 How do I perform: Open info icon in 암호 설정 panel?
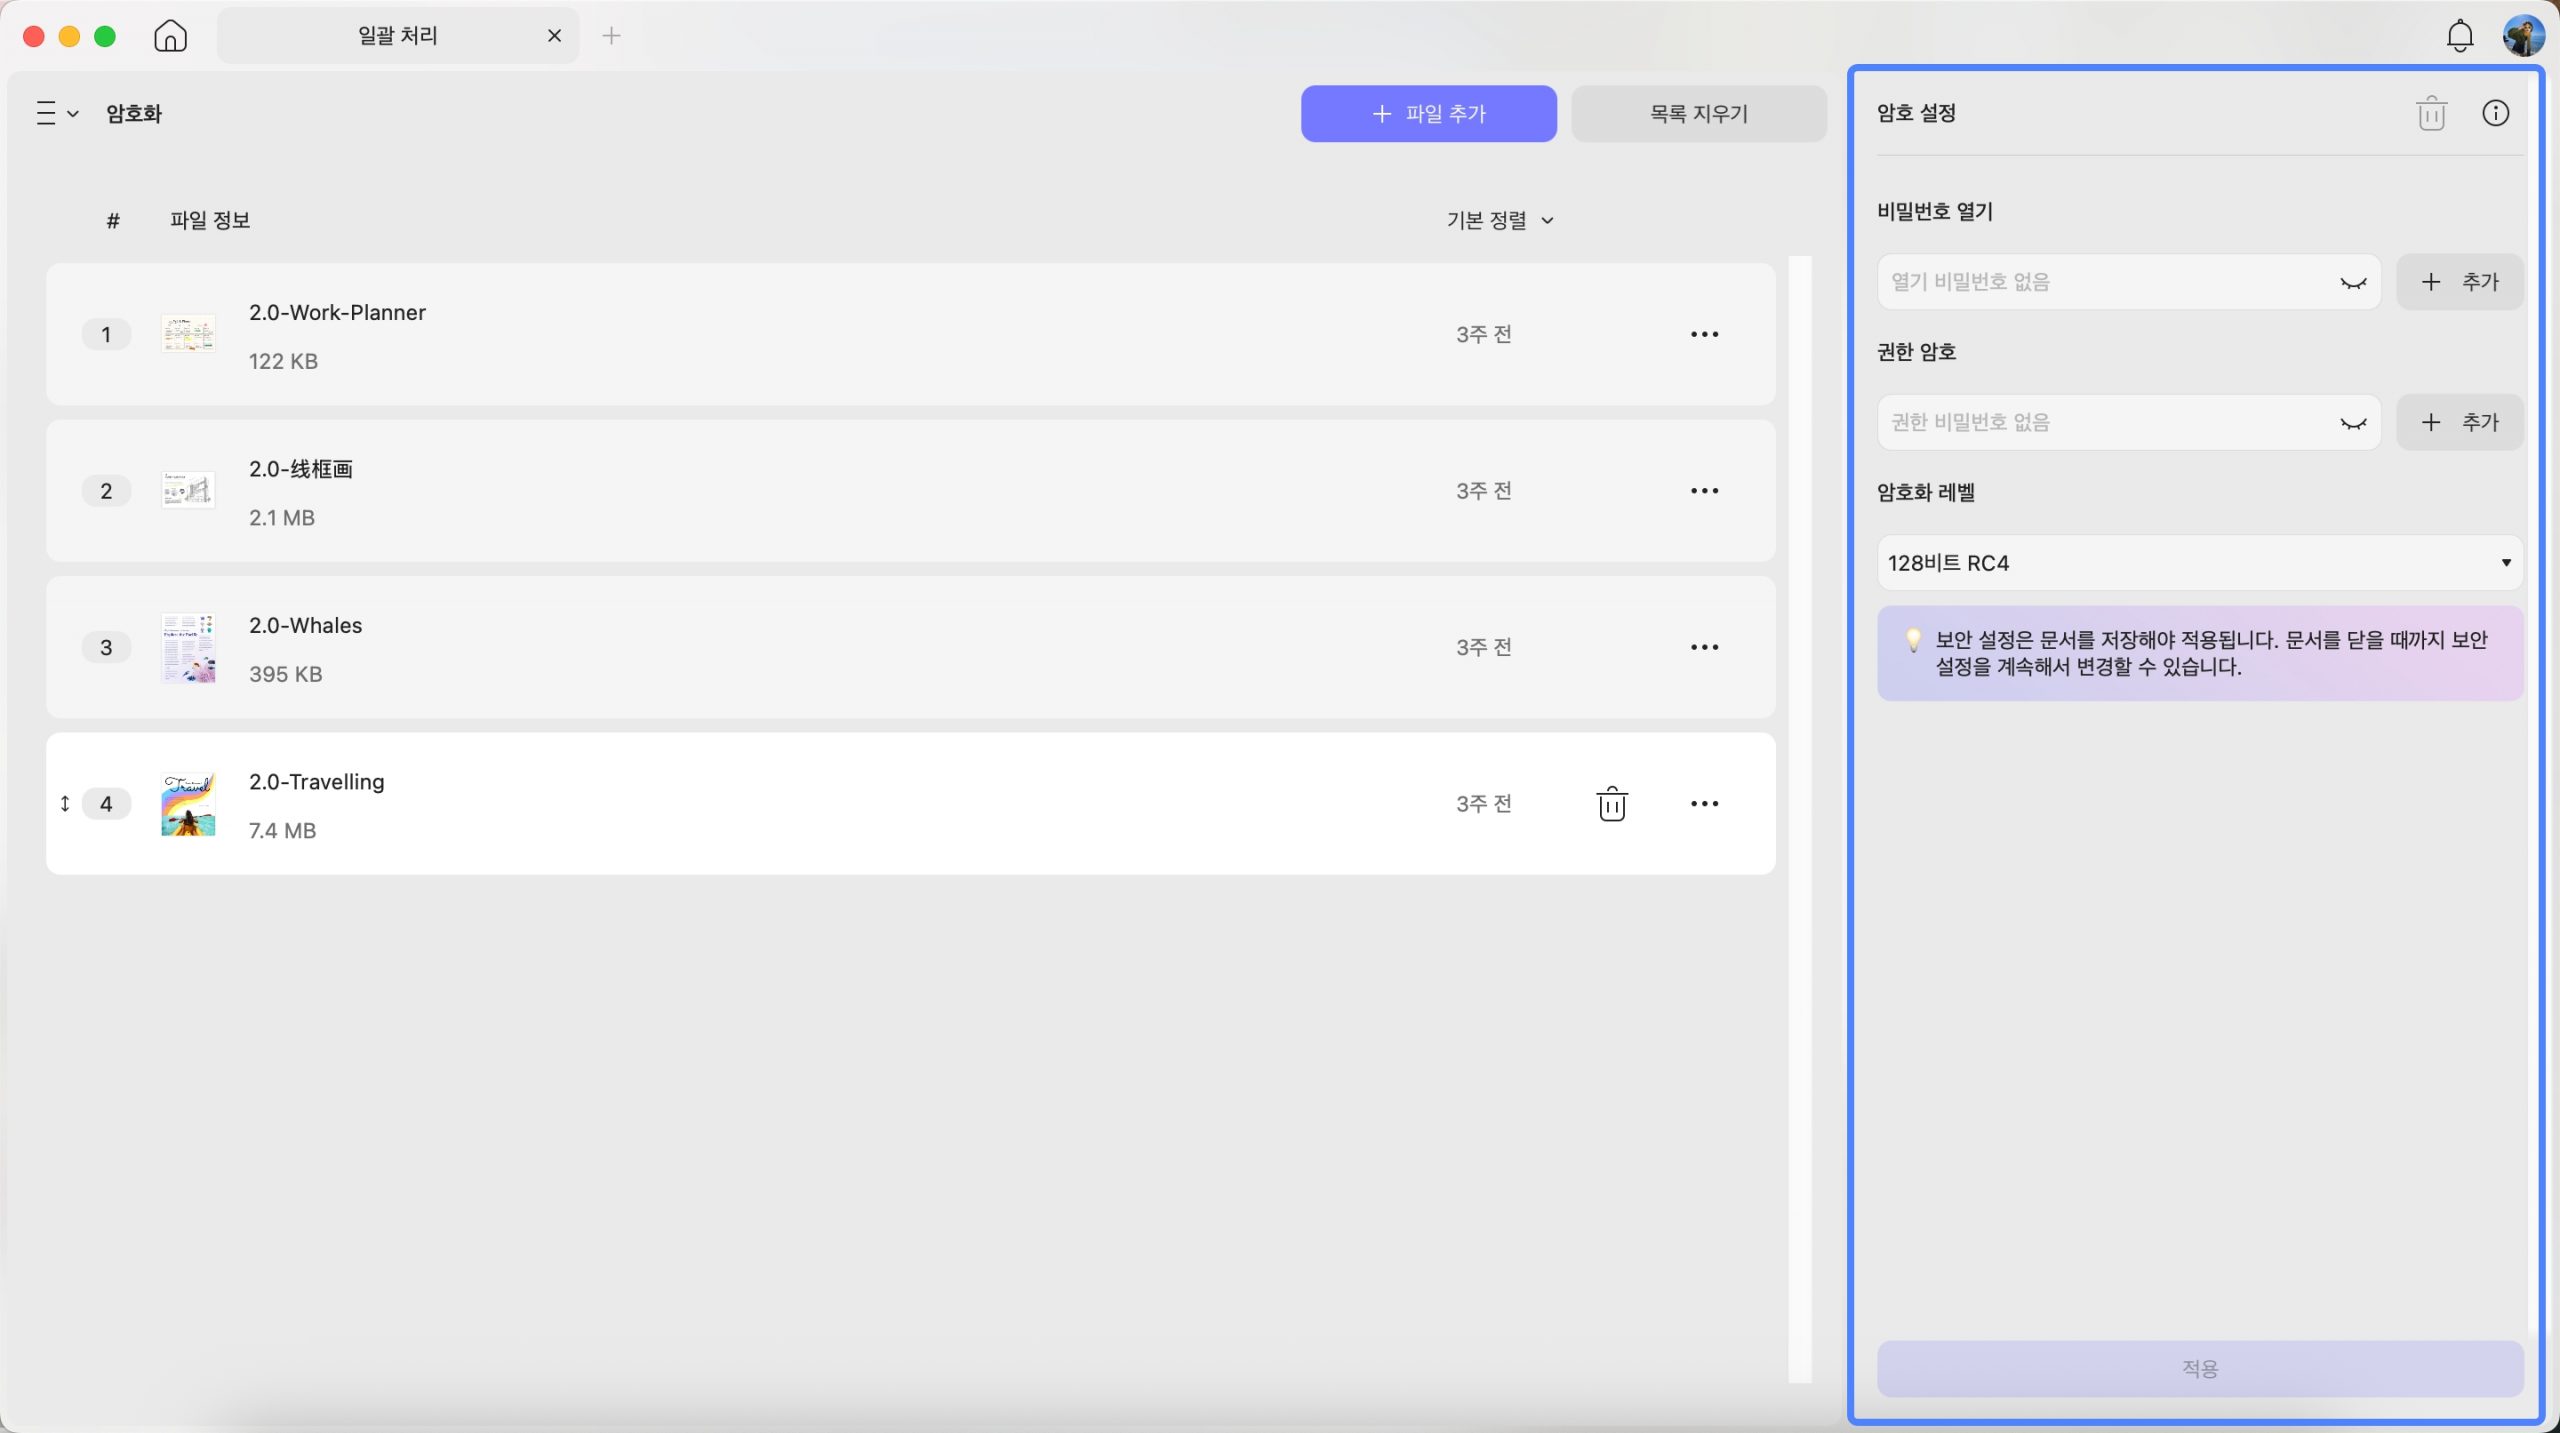[2495, 113]
